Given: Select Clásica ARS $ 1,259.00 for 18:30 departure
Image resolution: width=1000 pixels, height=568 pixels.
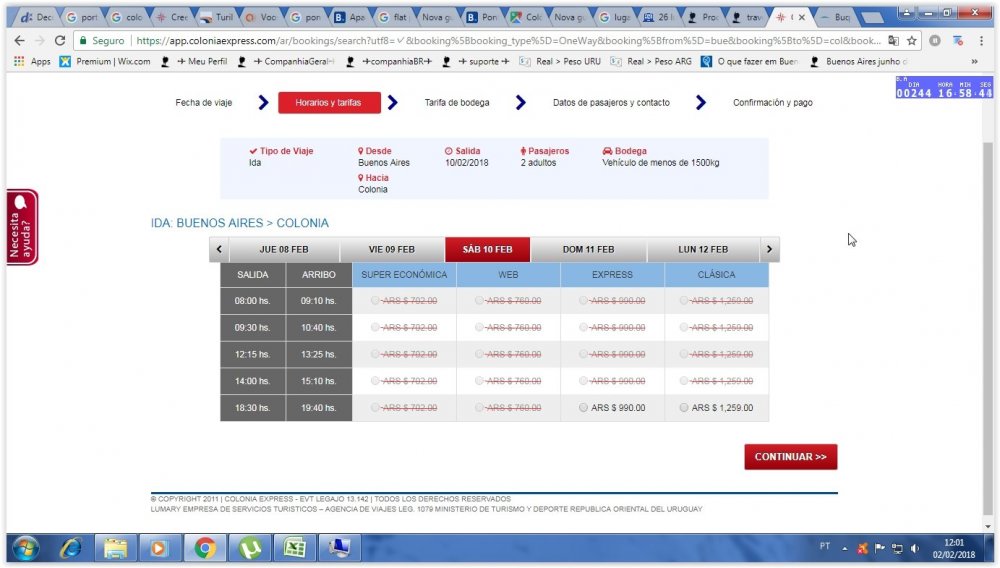Looking at the screenshot, I should [684, 408].
